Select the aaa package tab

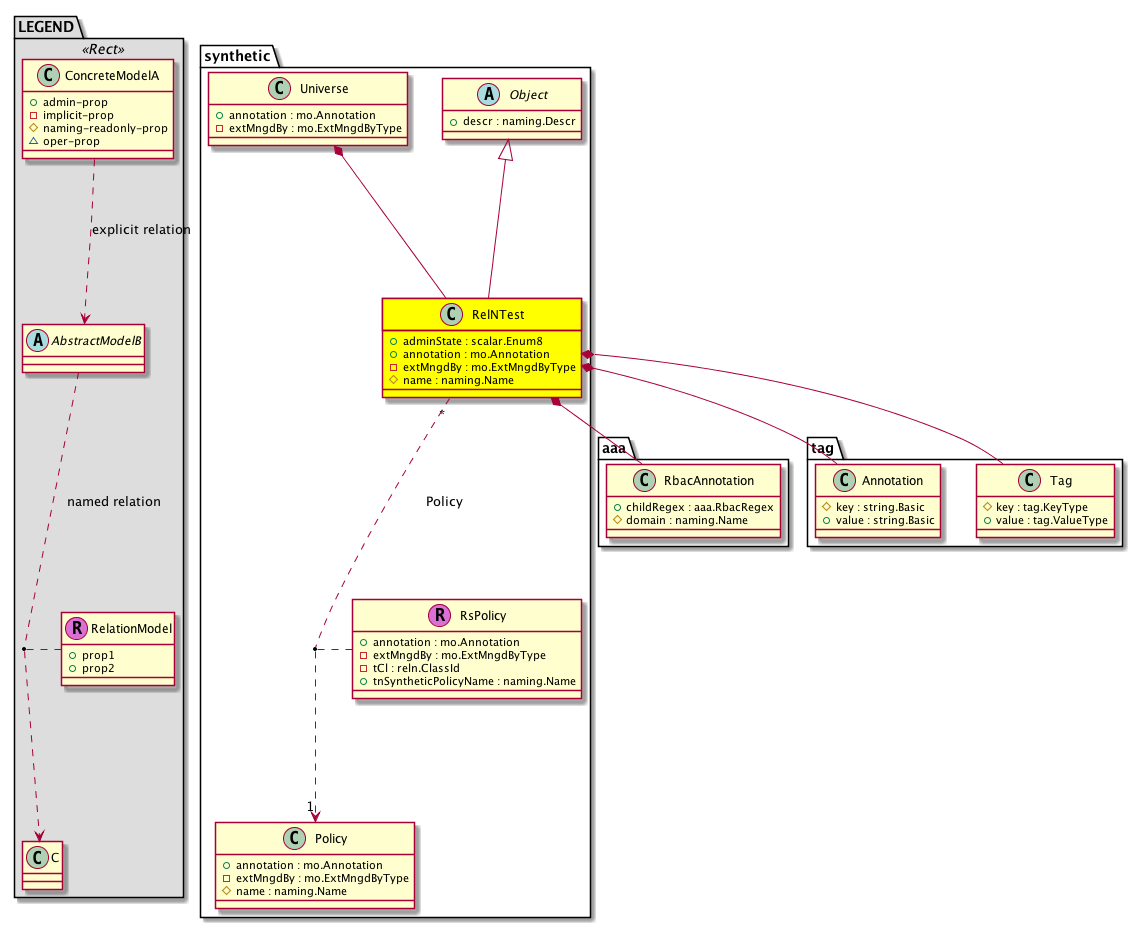(x=616, y=451)
